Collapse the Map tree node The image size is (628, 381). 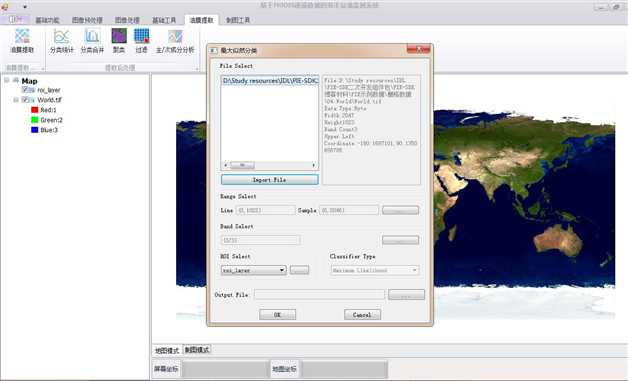(x=7, y=81)
